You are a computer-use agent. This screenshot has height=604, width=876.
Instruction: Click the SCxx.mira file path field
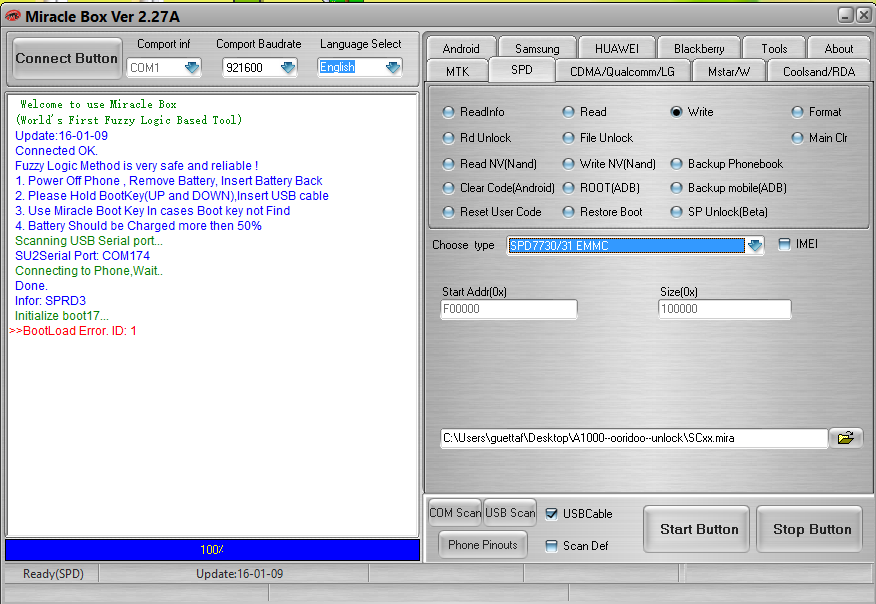click(x=634, y=438)
